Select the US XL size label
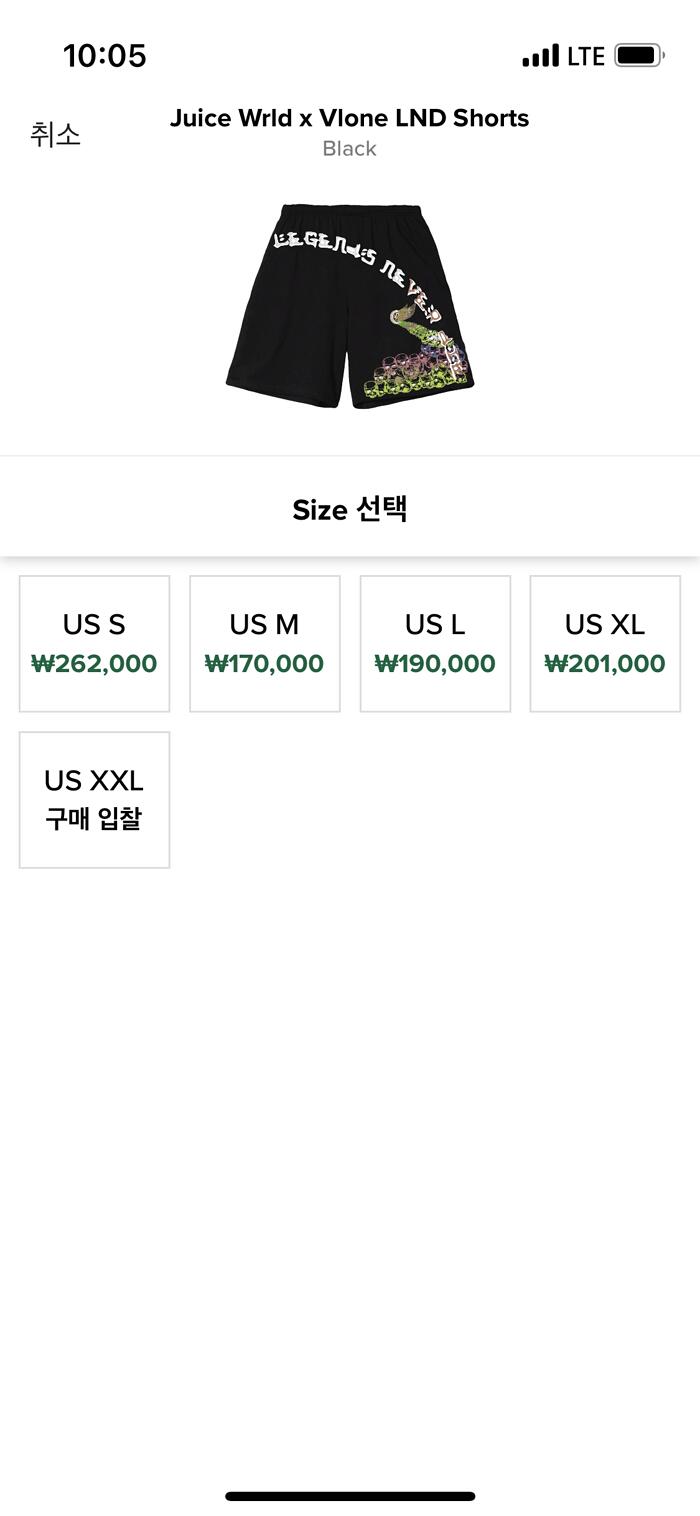The width and height of the screenshot is (700, 1516). point(605,624)
